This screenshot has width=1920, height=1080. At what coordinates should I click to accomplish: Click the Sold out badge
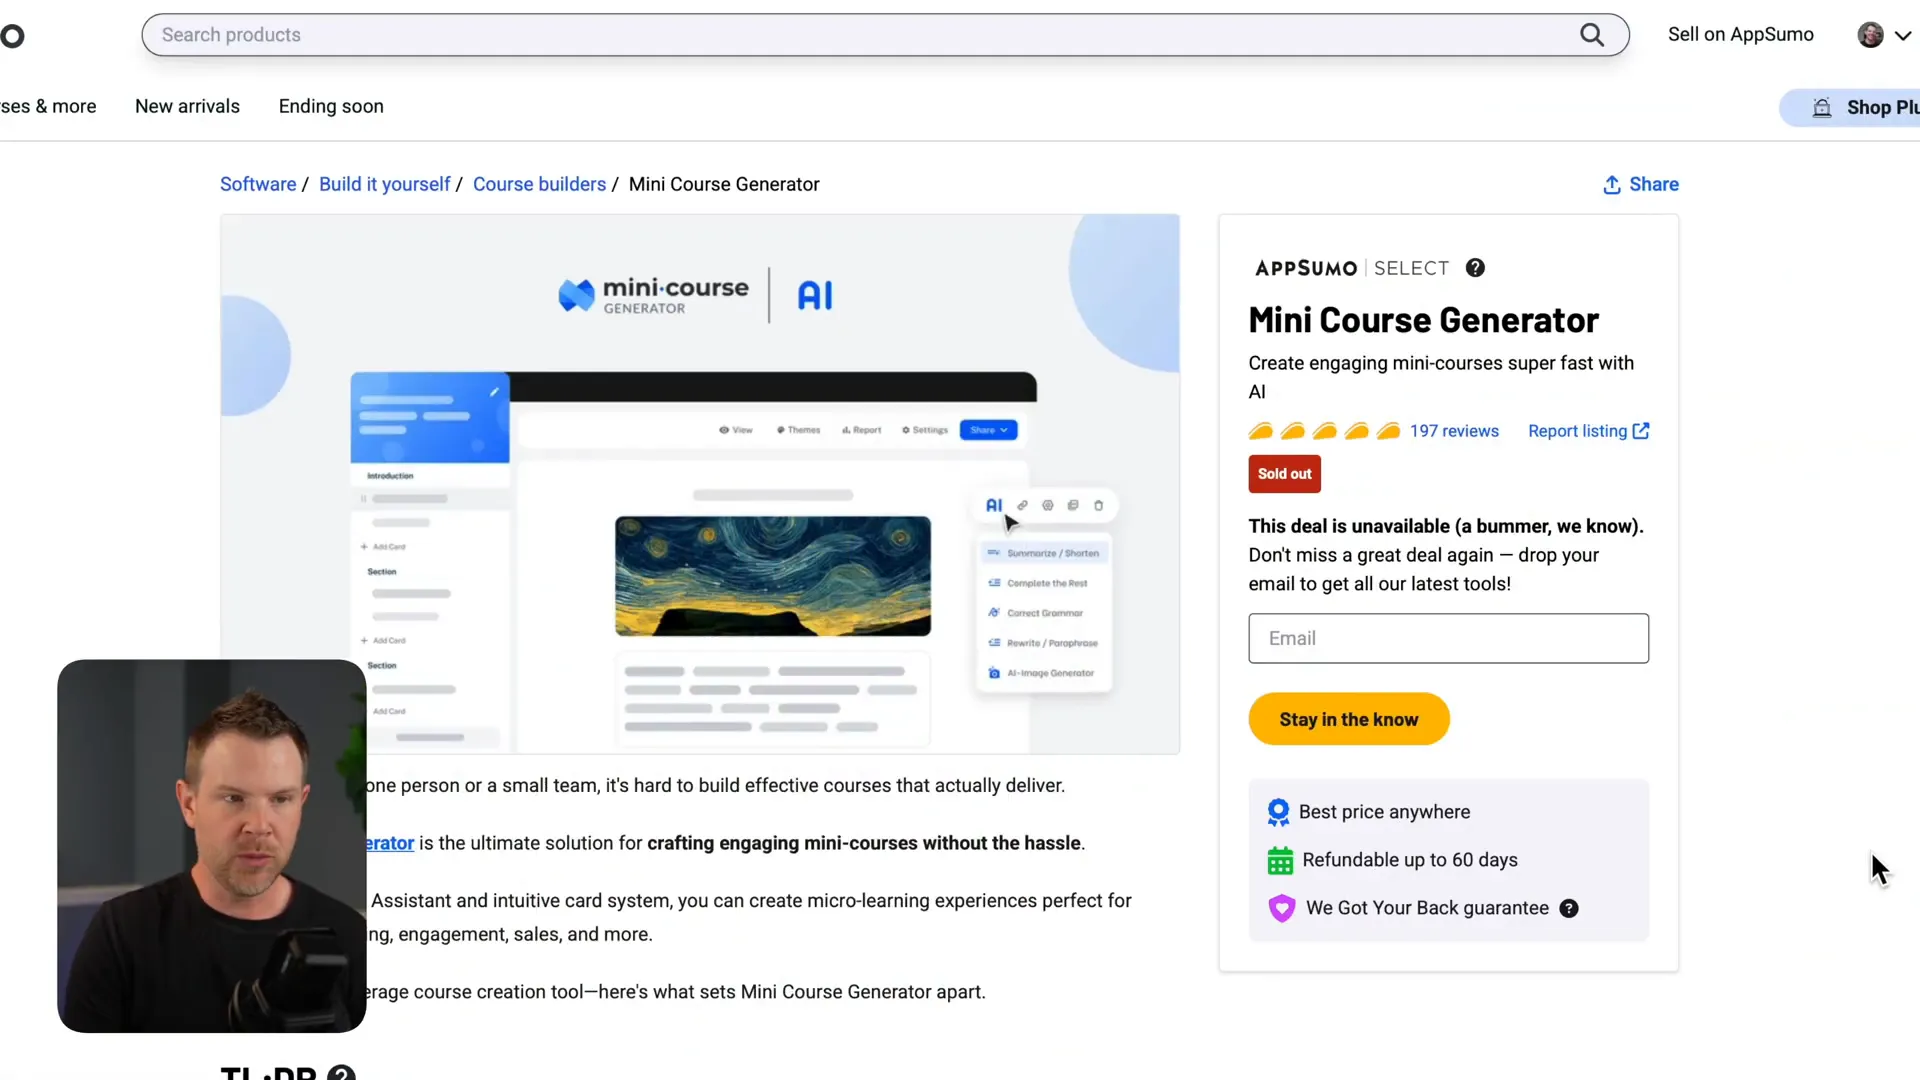pyautogui.click(x=1284, y=474)
